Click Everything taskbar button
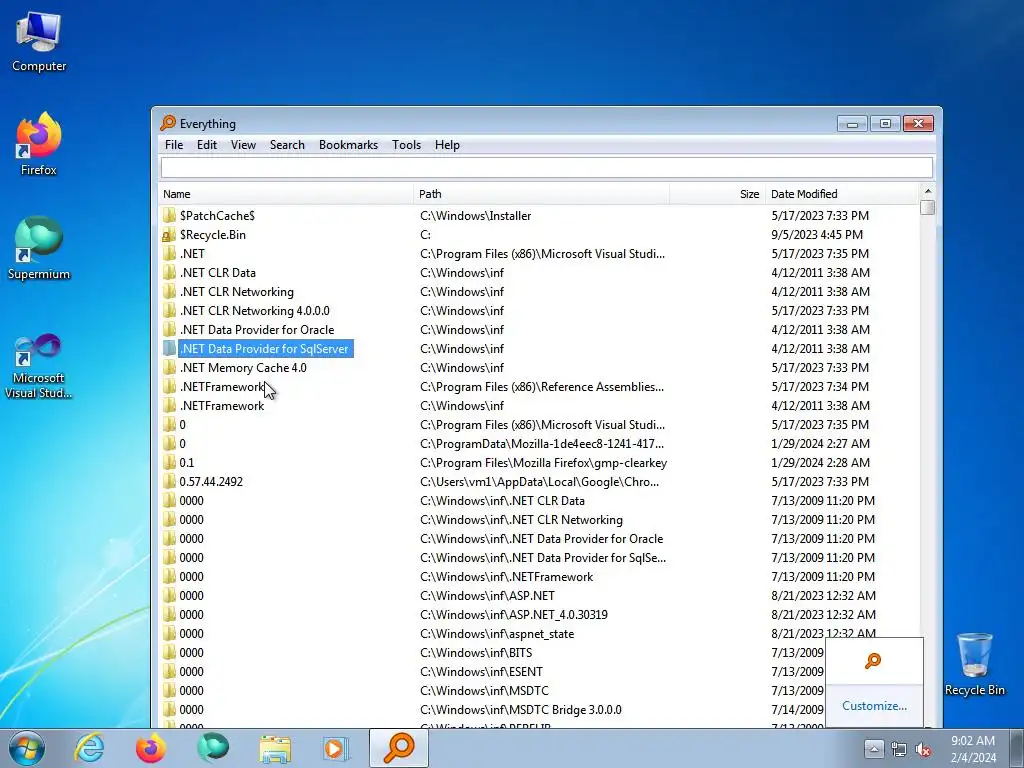Screen dimensions: 1024x768 coord(399,748)
